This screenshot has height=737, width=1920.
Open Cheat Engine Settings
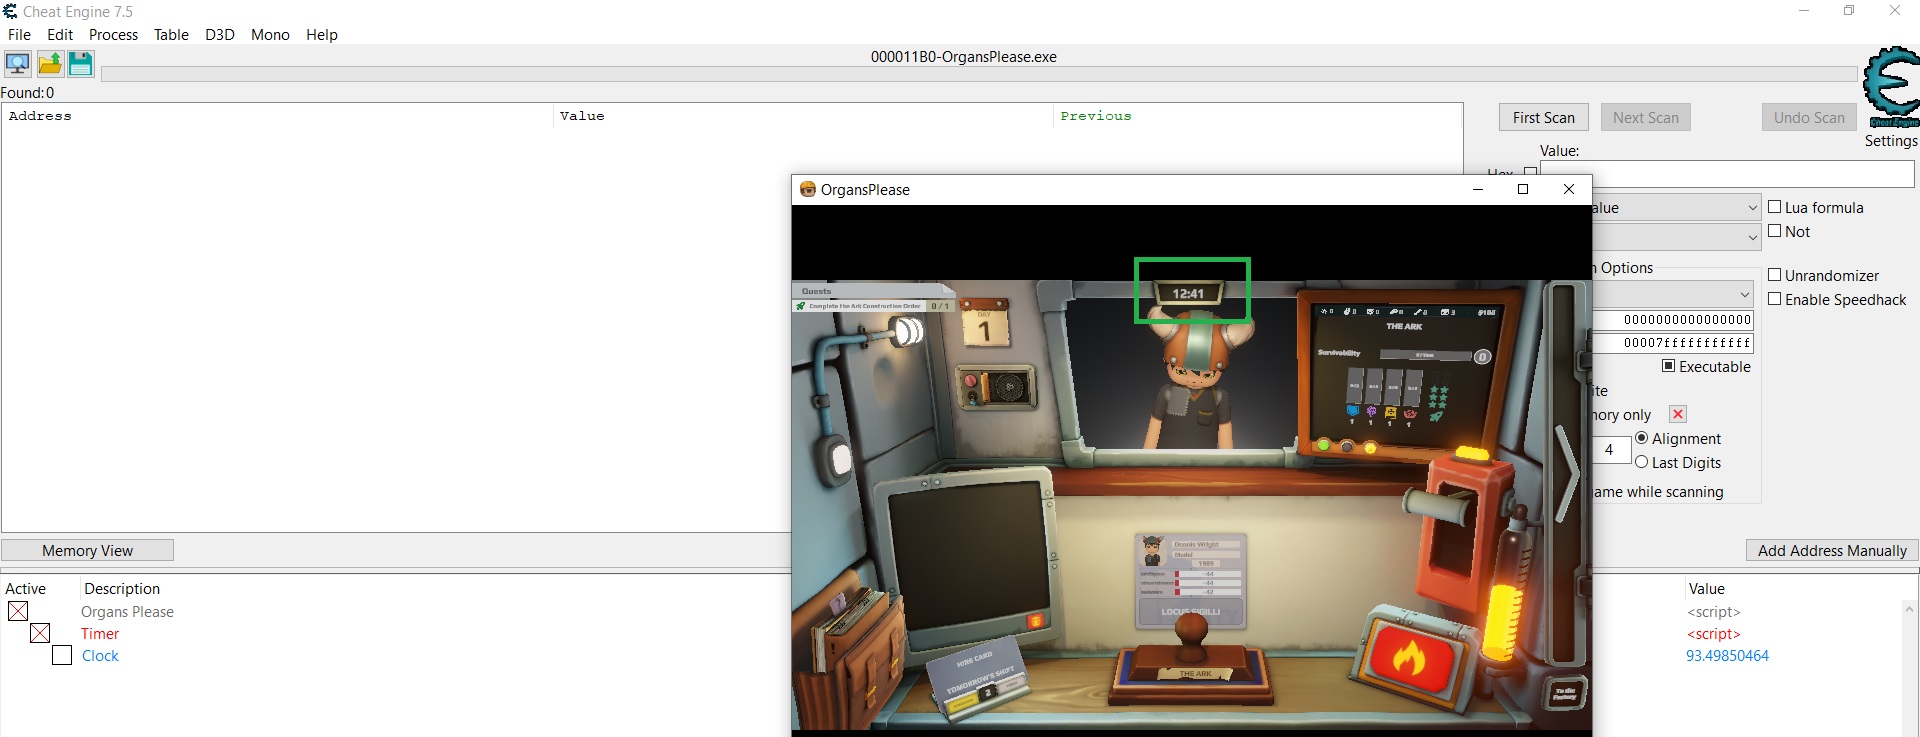click(1891, 141)
